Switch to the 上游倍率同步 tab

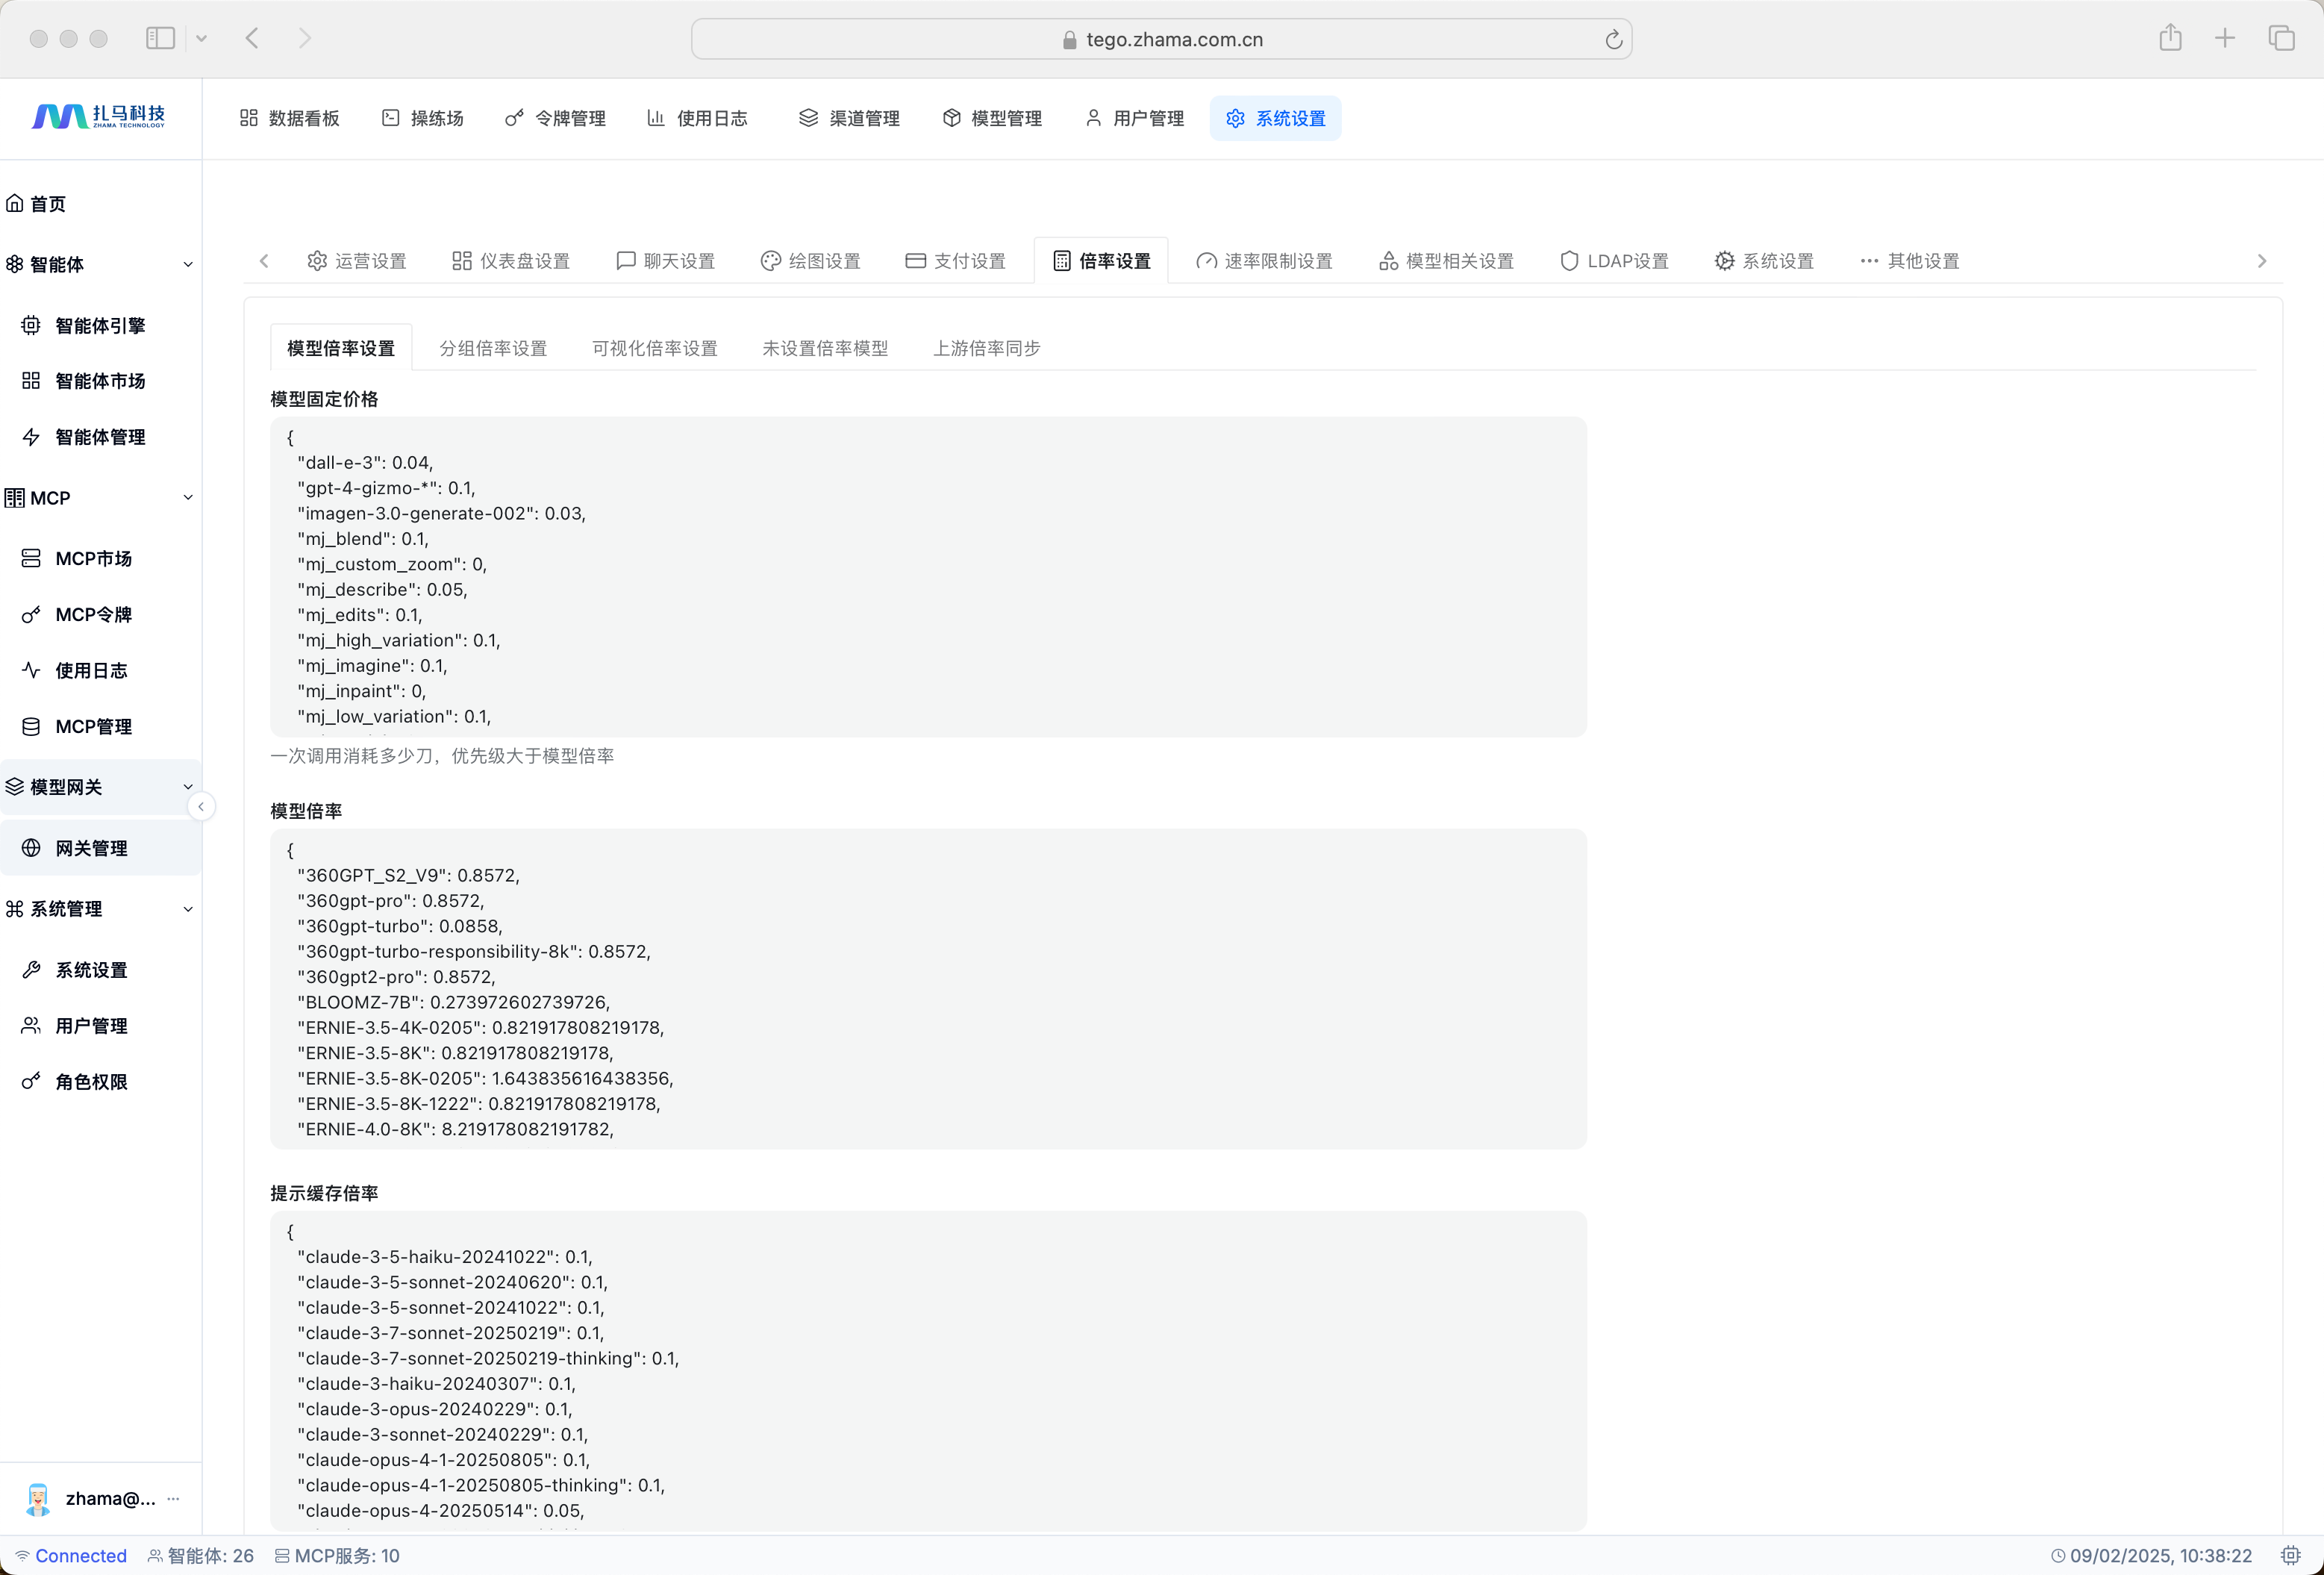pyautogui.click(x=986, y=349)
